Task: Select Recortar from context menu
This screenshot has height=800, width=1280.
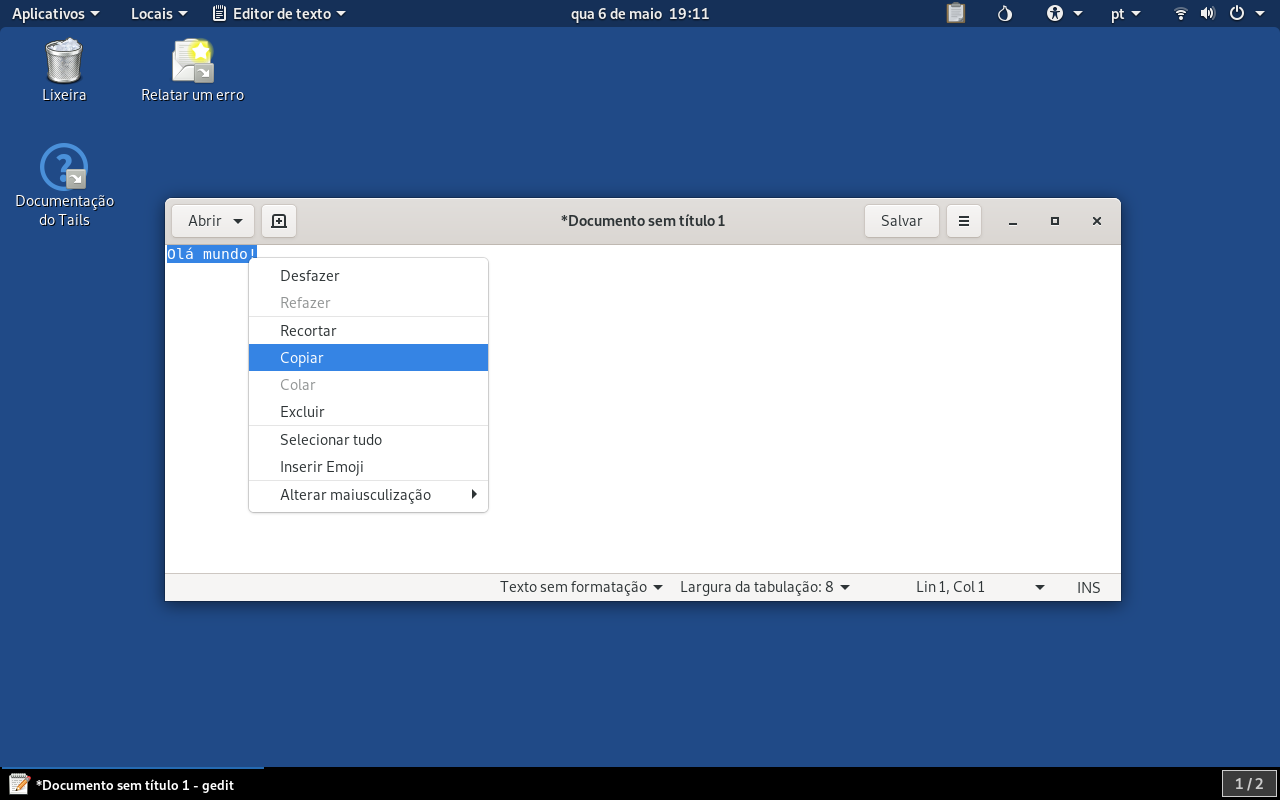Action: 368,330
